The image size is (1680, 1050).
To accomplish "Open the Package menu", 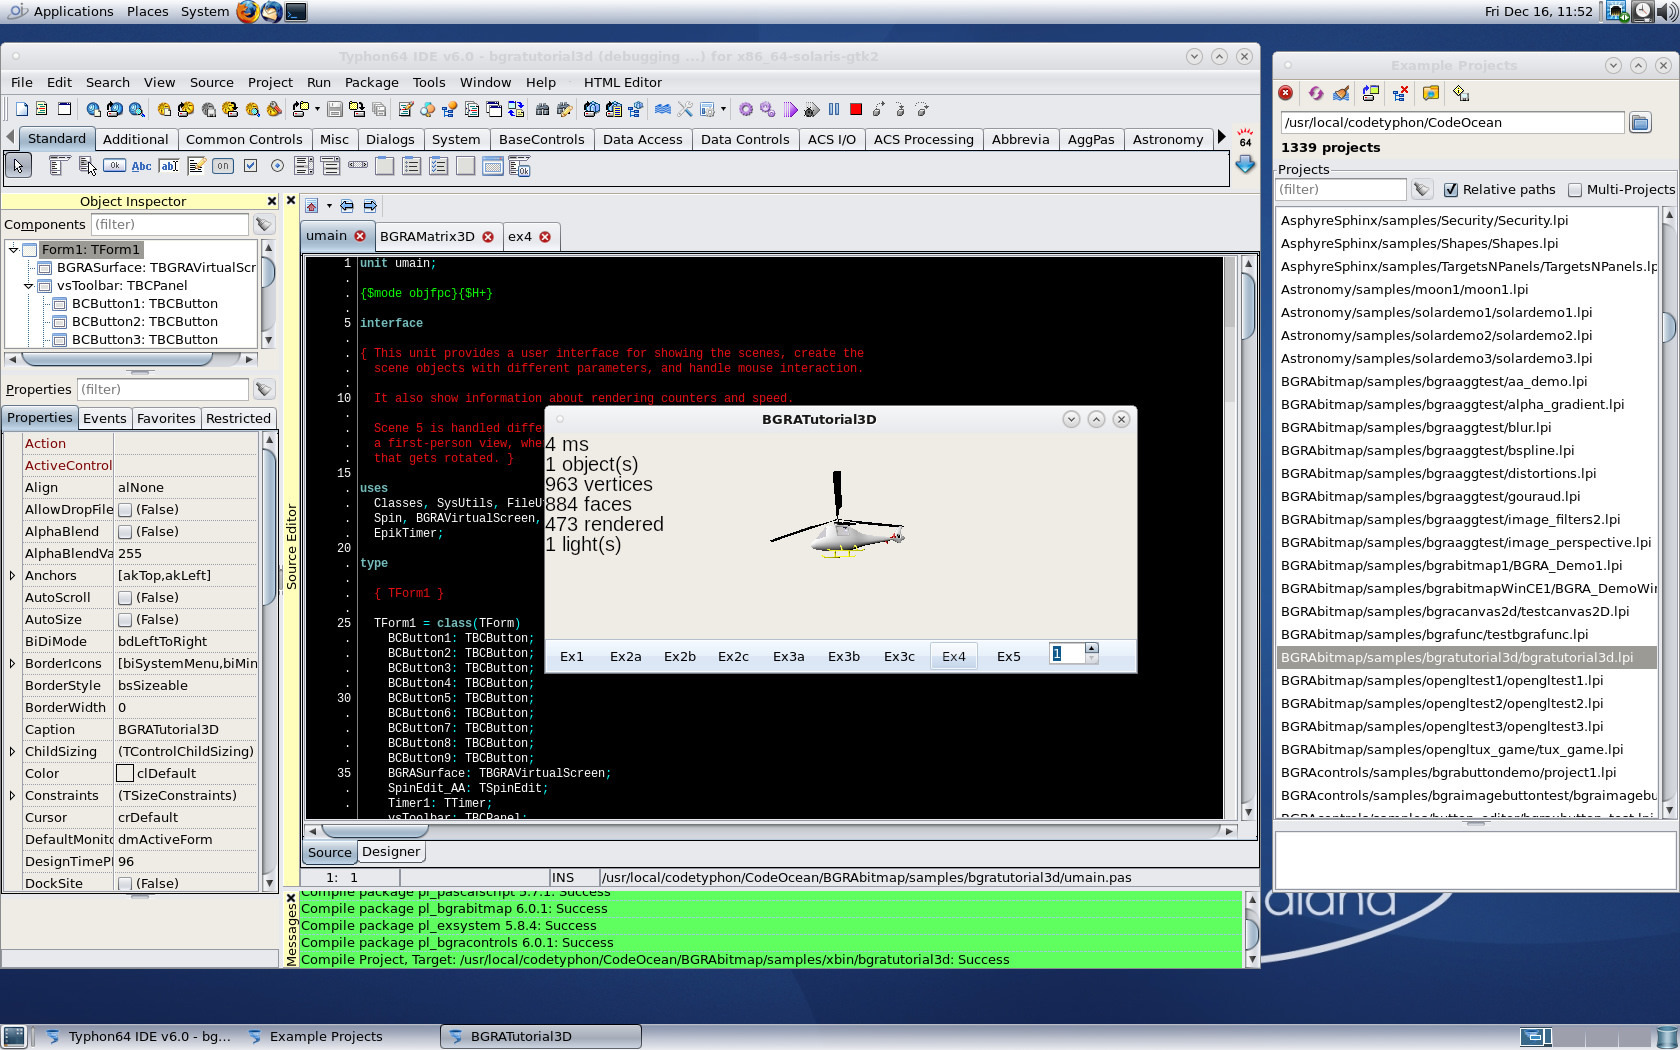I will tap(371, 82).
